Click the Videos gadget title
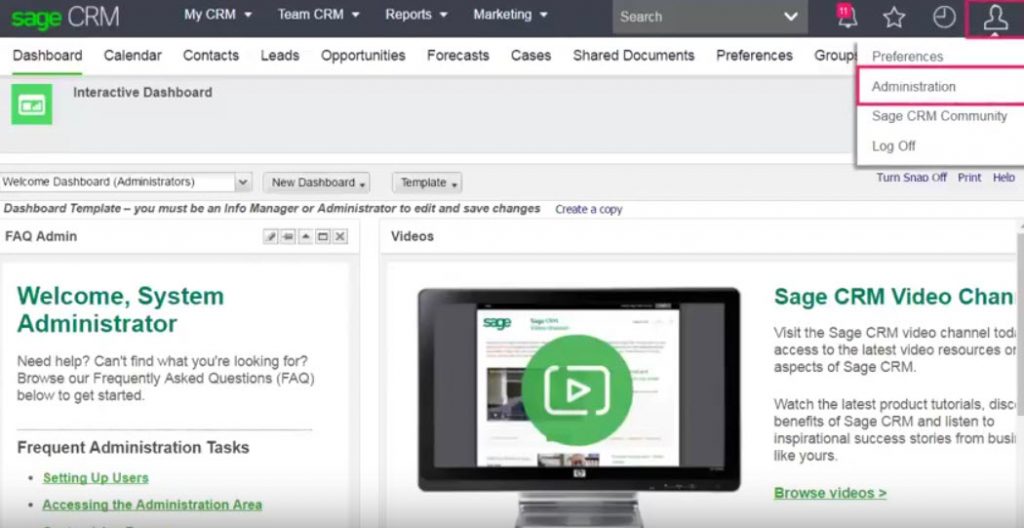Screen dimensions: 1024x528 [x=412, y=237]
